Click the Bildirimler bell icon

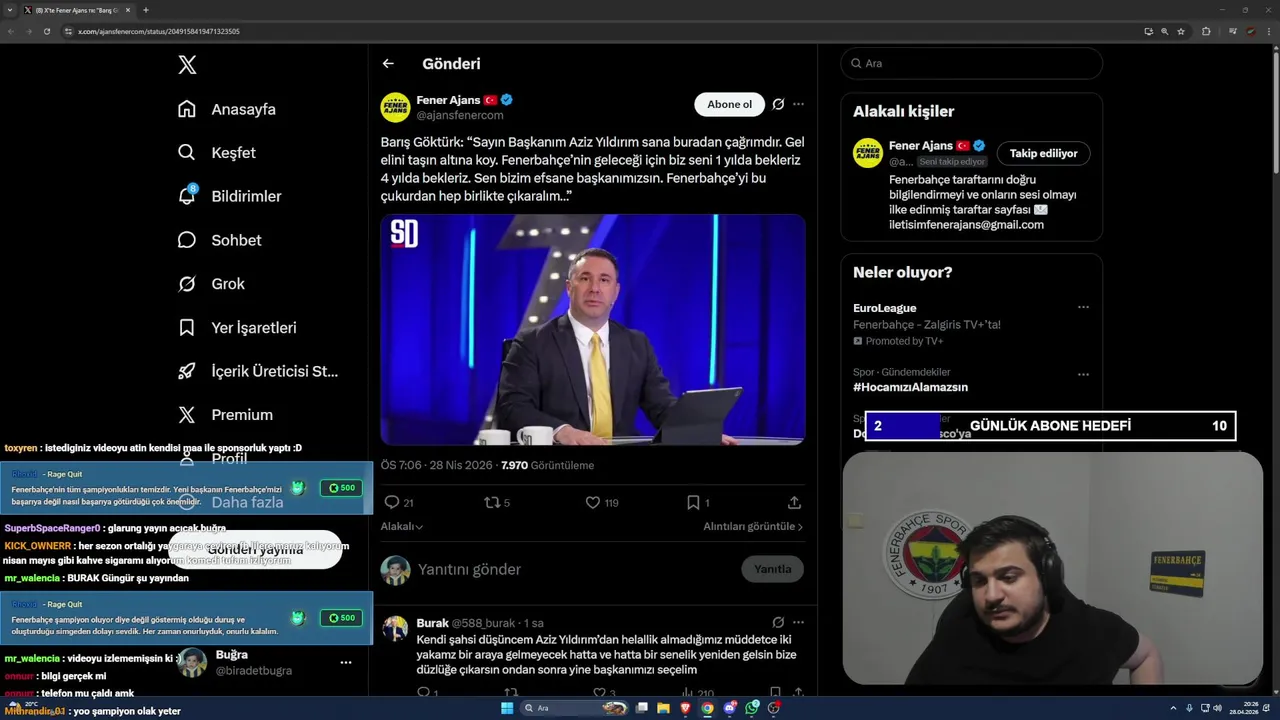click(x=187, y=196)
